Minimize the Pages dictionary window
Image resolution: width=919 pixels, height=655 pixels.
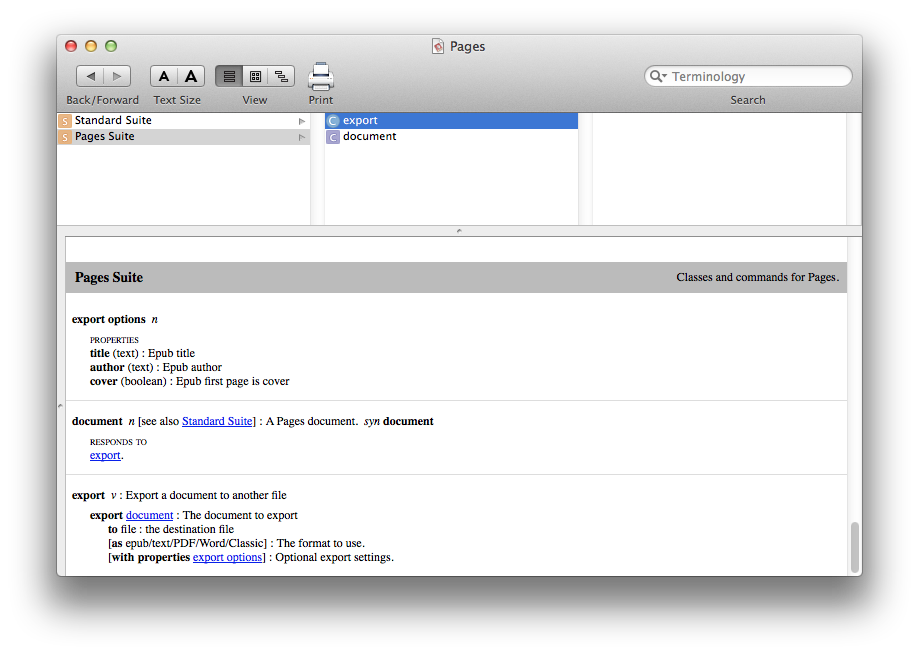(91, 46)
